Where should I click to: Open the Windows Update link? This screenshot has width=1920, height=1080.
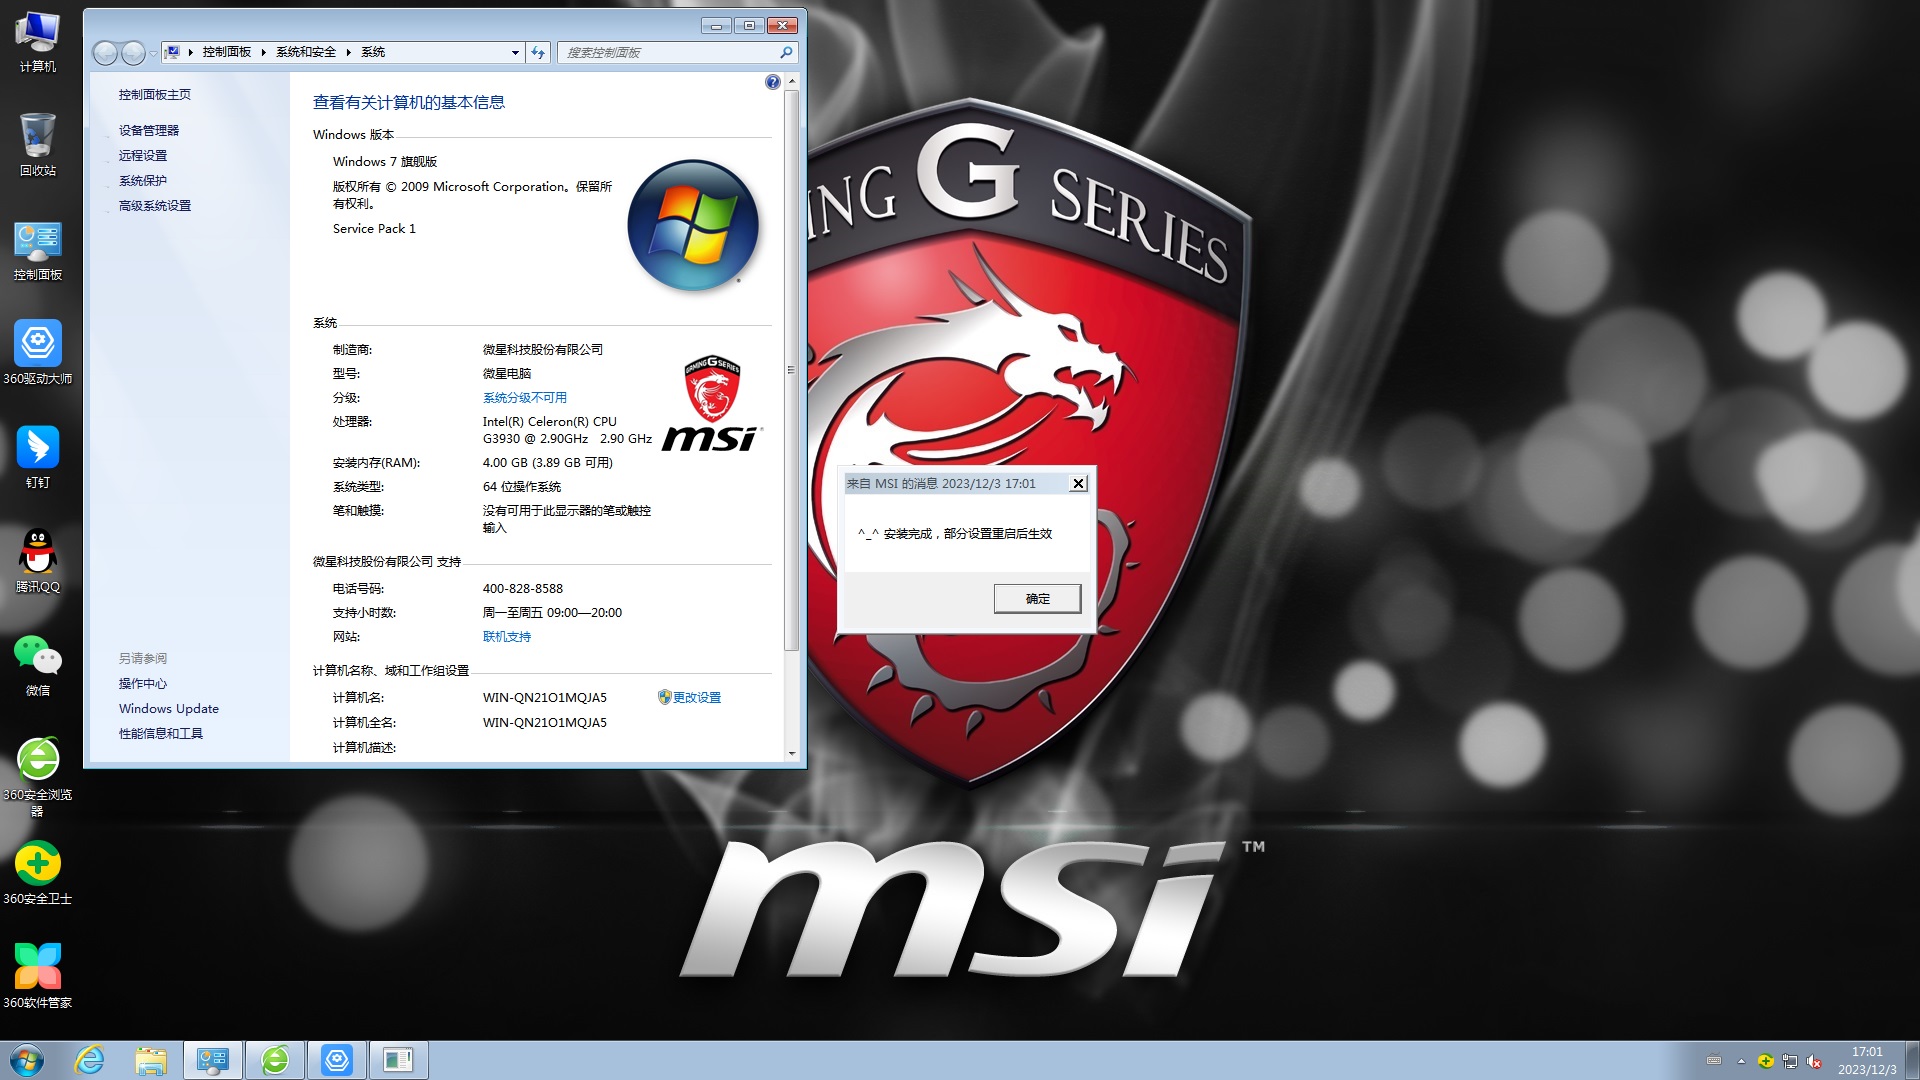169,709
